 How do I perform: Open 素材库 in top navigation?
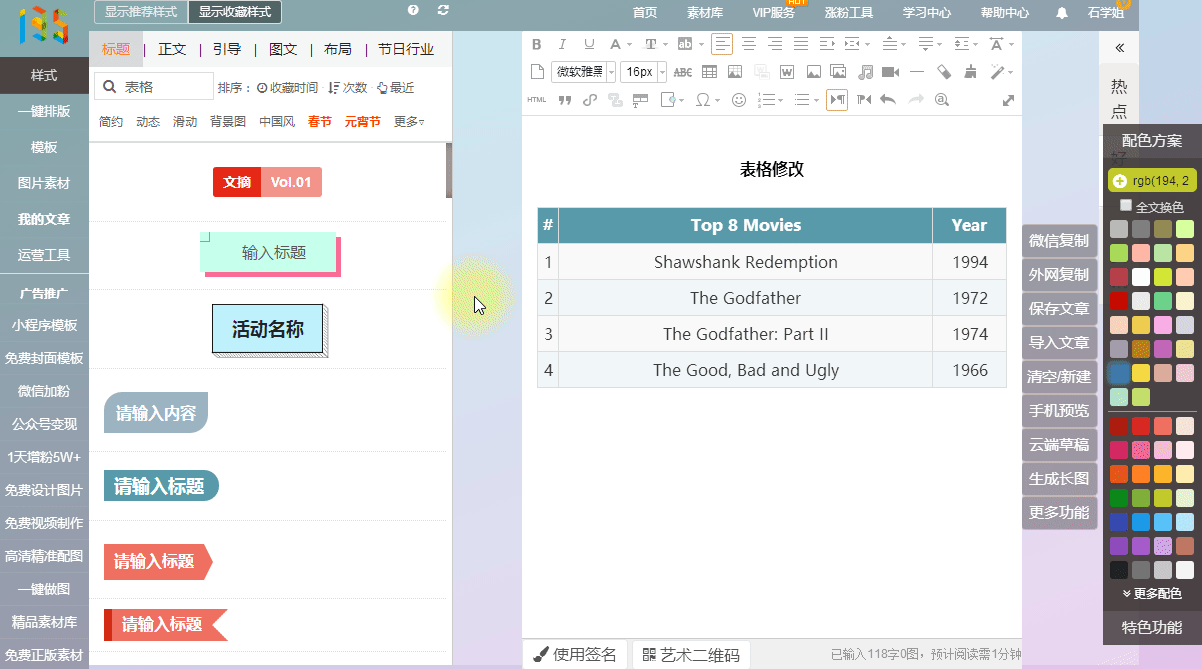click(x=705, y=13)
